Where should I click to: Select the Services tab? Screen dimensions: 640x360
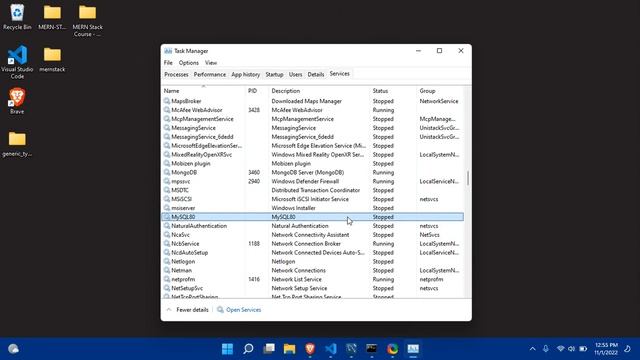pyautogui.click(x=340, y=74)
